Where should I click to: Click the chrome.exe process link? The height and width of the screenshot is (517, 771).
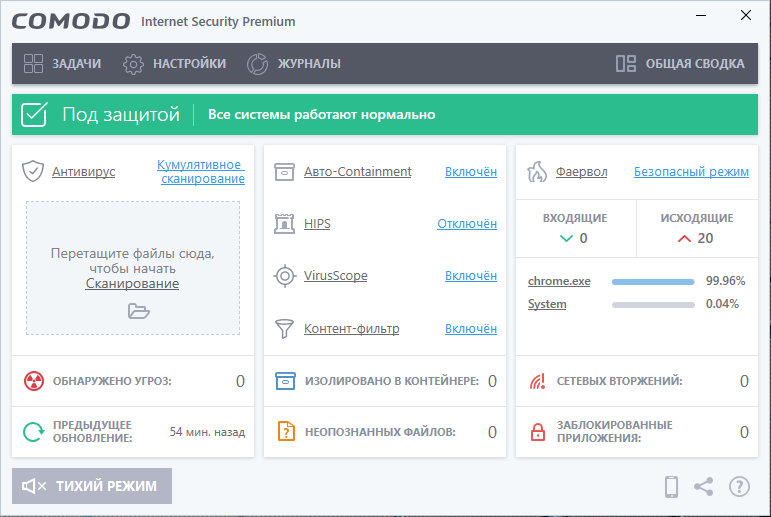coord(559,281)
